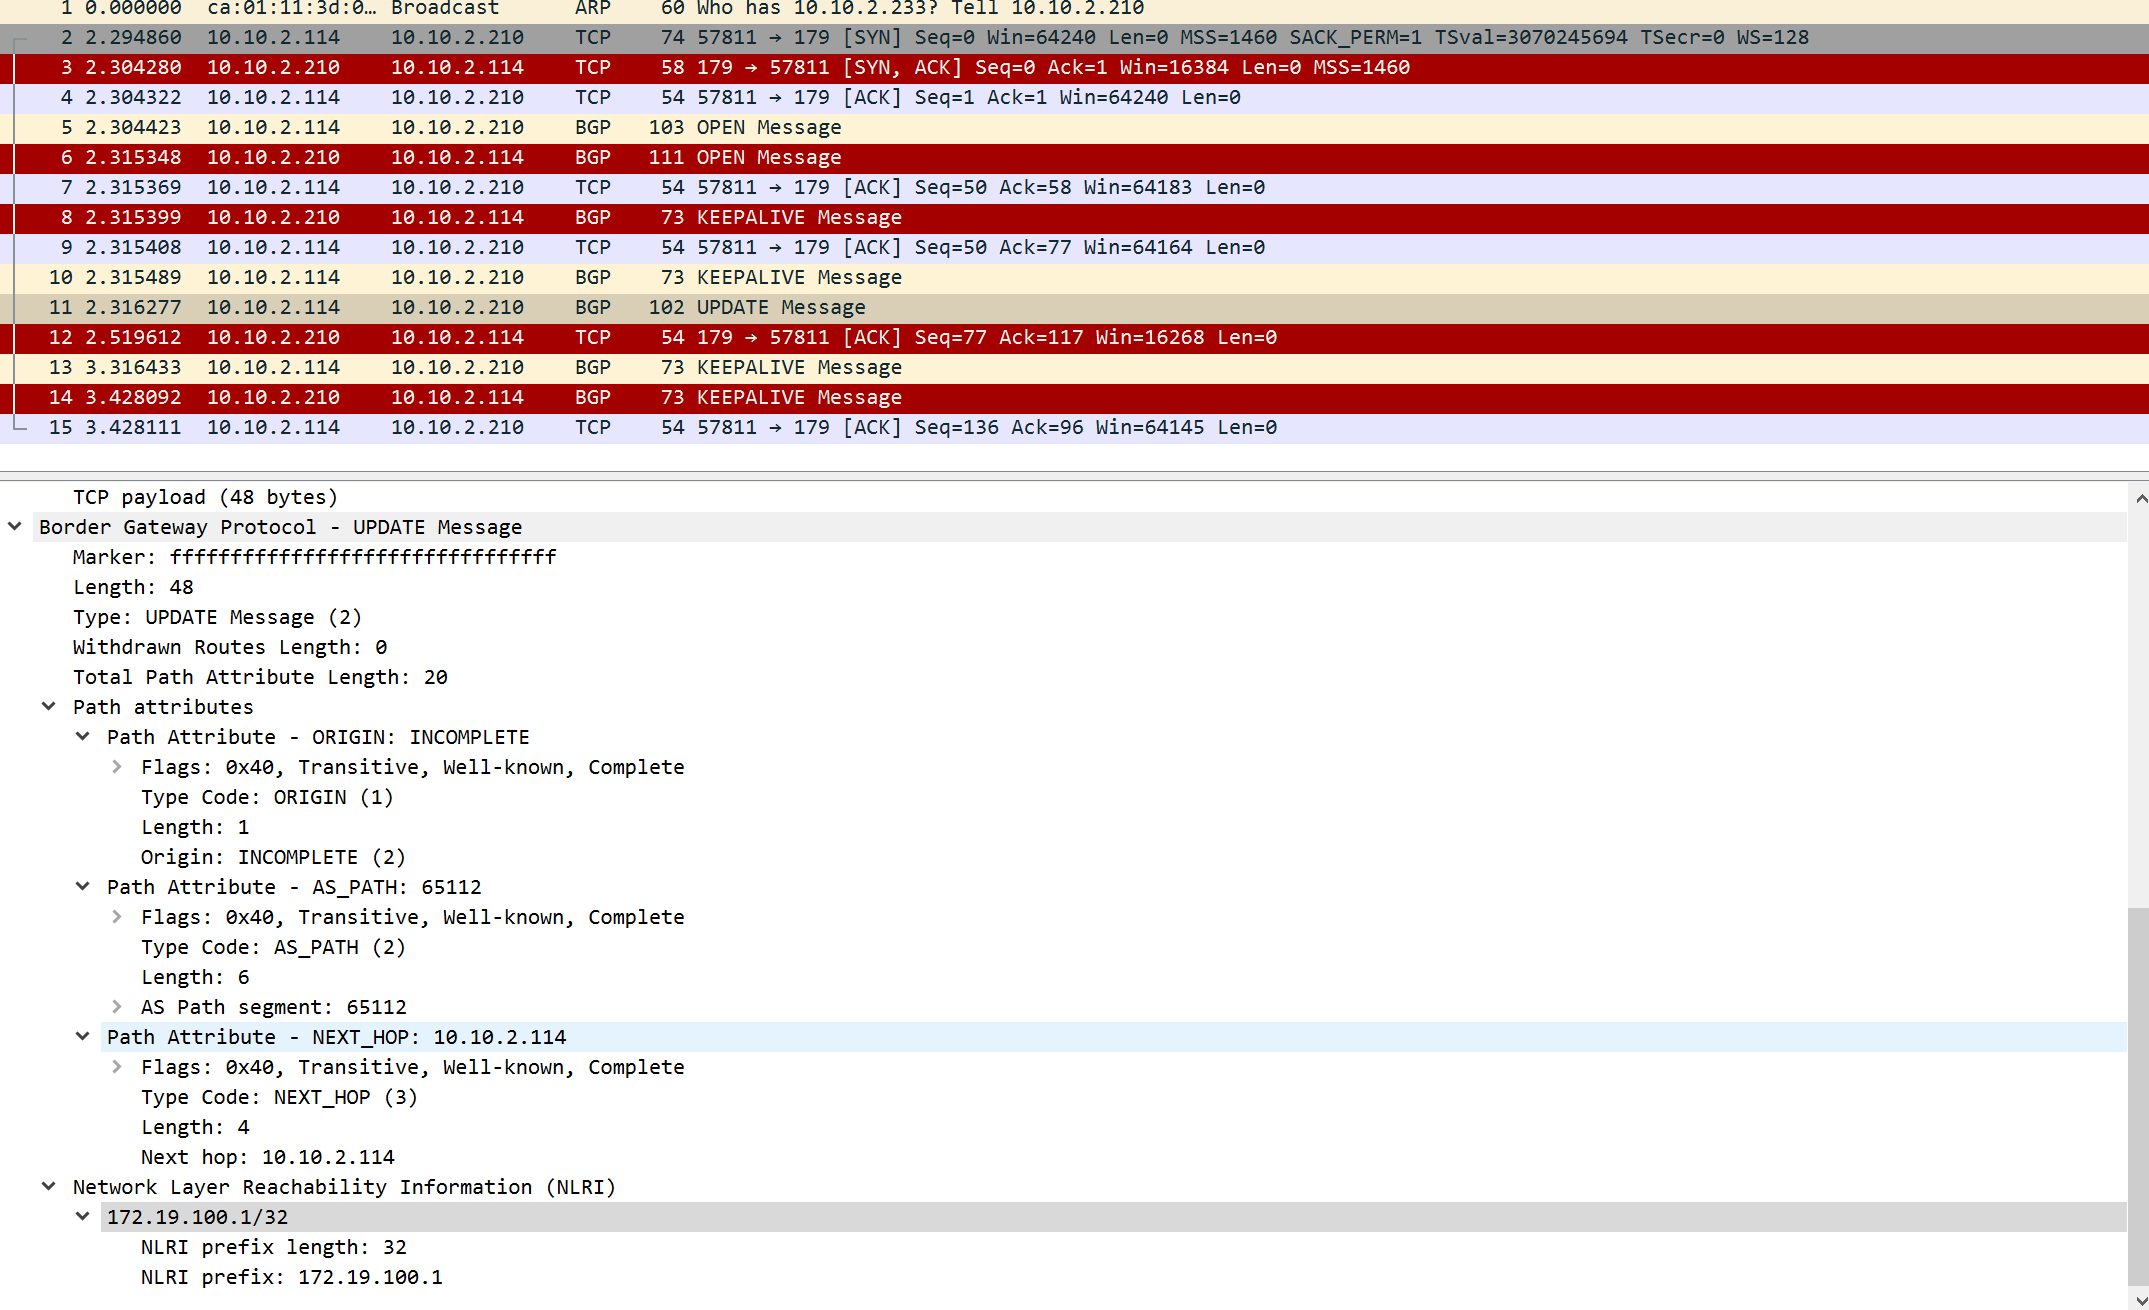Select the NLRI prefix: 172.19.100.1 line

(291, 1277)
